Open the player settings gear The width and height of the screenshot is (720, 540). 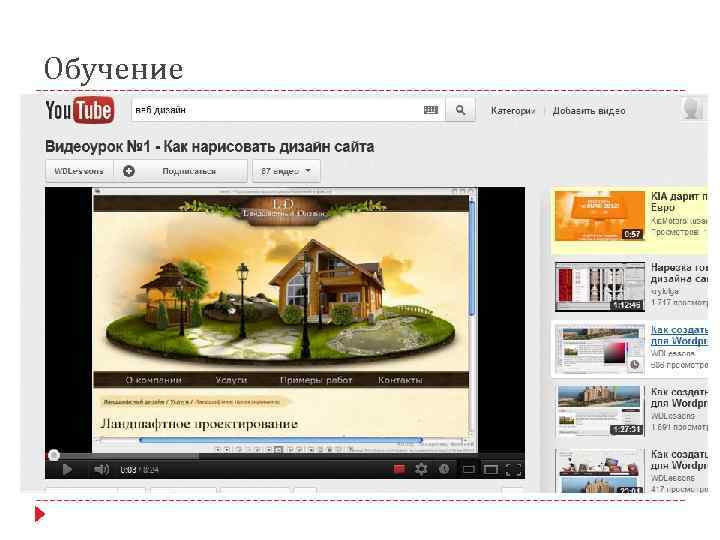421,469
